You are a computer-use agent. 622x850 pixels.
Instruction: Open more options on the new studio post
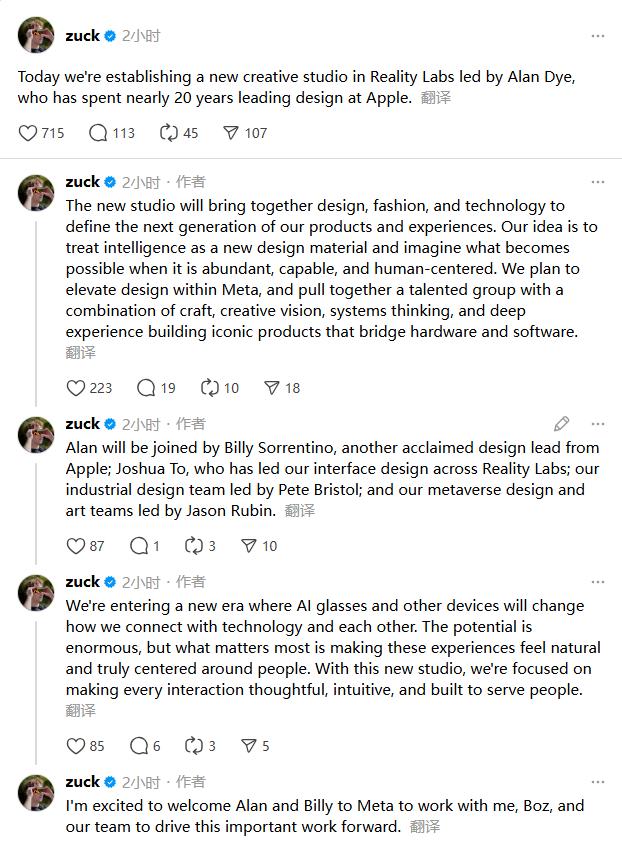(x=598, y=182)
